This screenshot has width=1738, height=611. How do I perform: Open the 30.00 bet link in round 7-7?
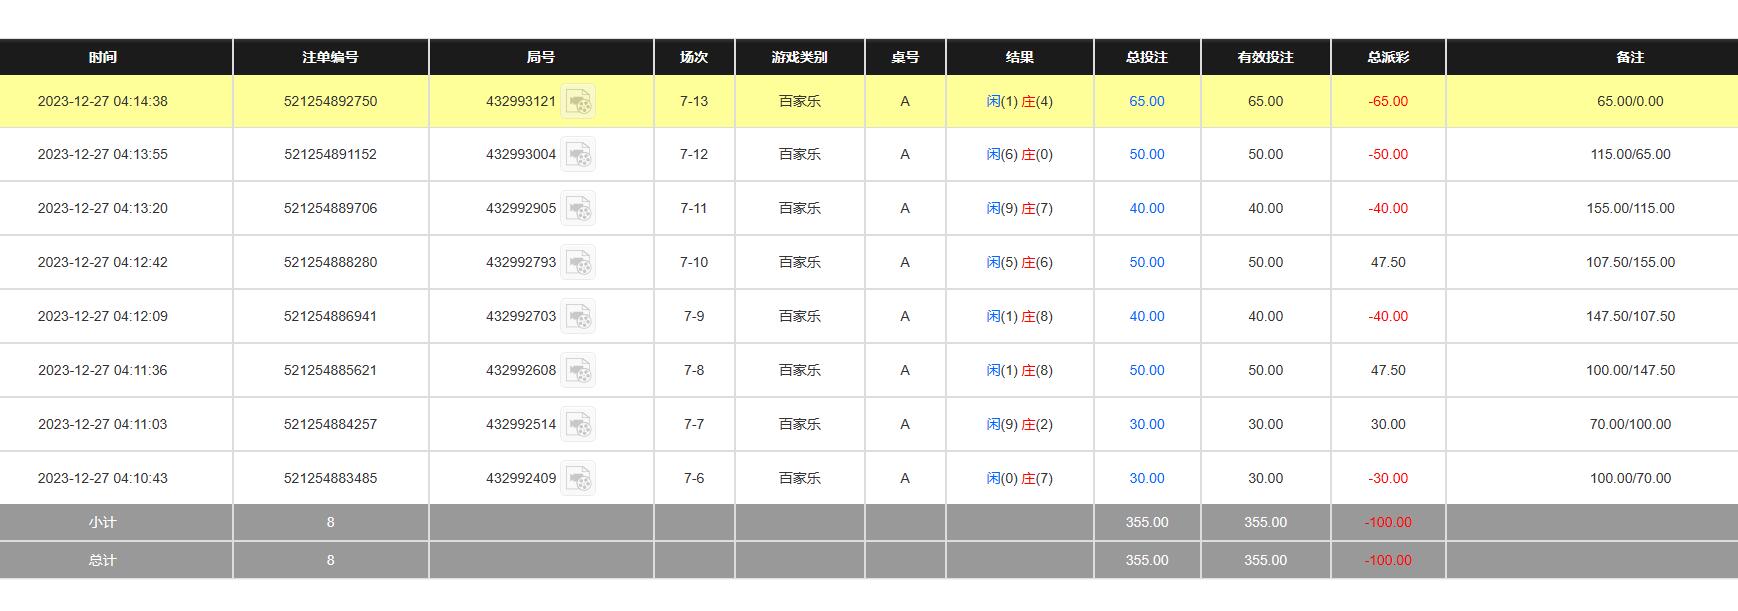pos(1147,424)
